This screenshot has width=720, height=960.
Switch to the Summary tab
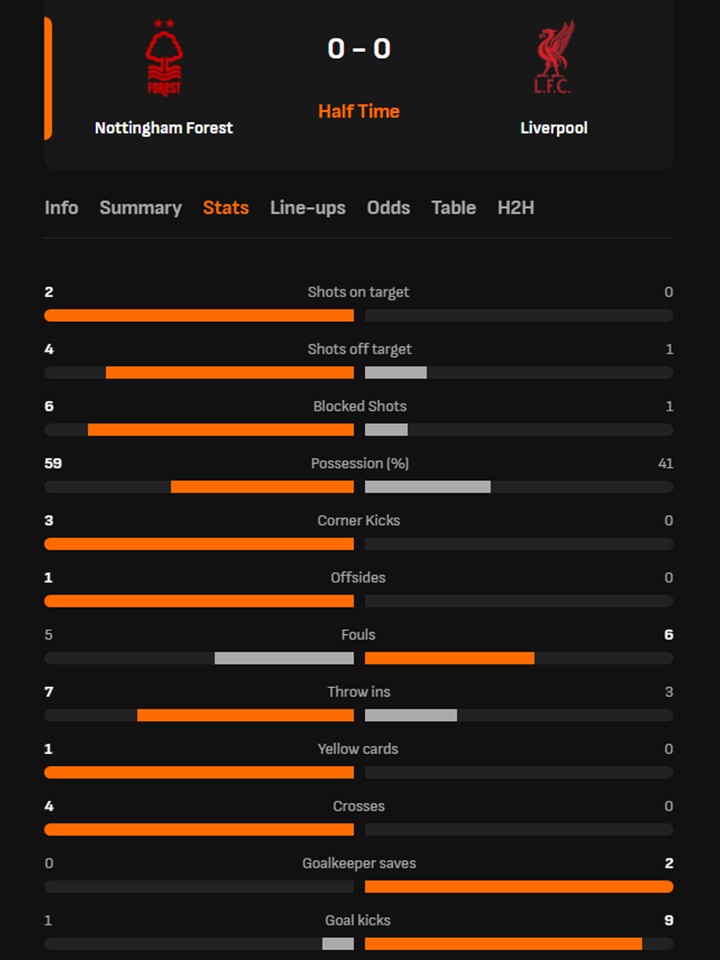tap(140, 208)
